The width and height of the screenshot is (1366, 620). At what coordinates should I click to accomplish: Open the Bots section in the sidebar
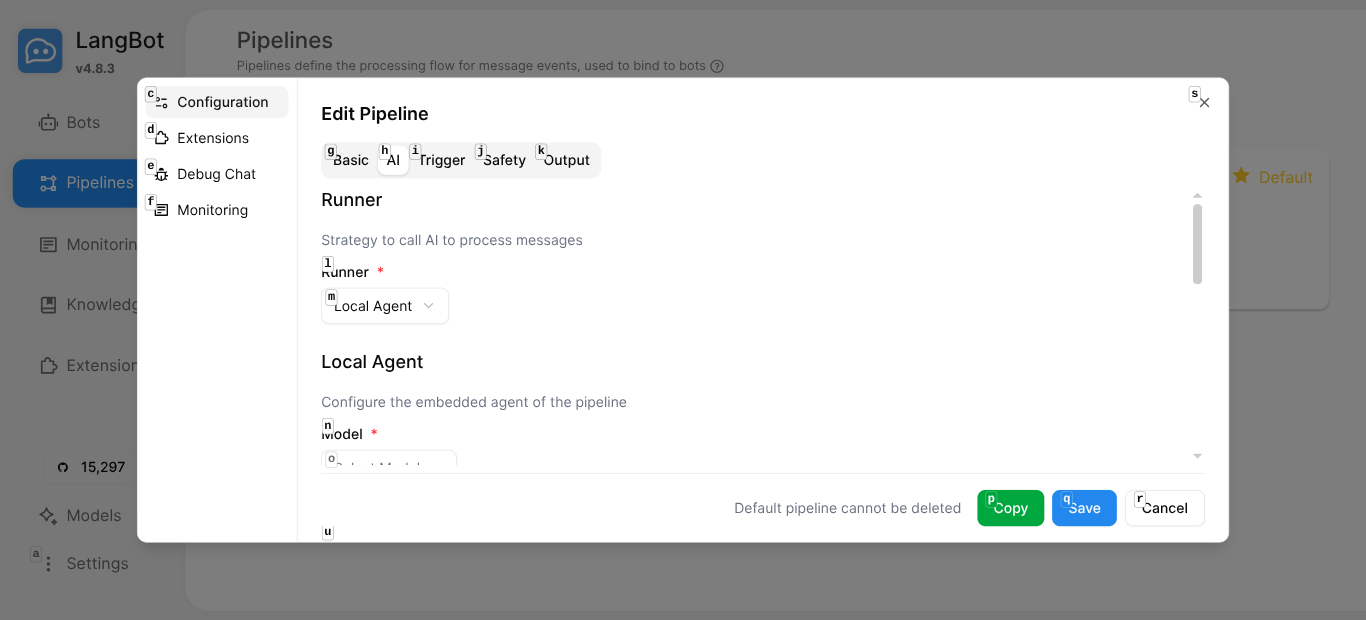(x=48, y=122)
